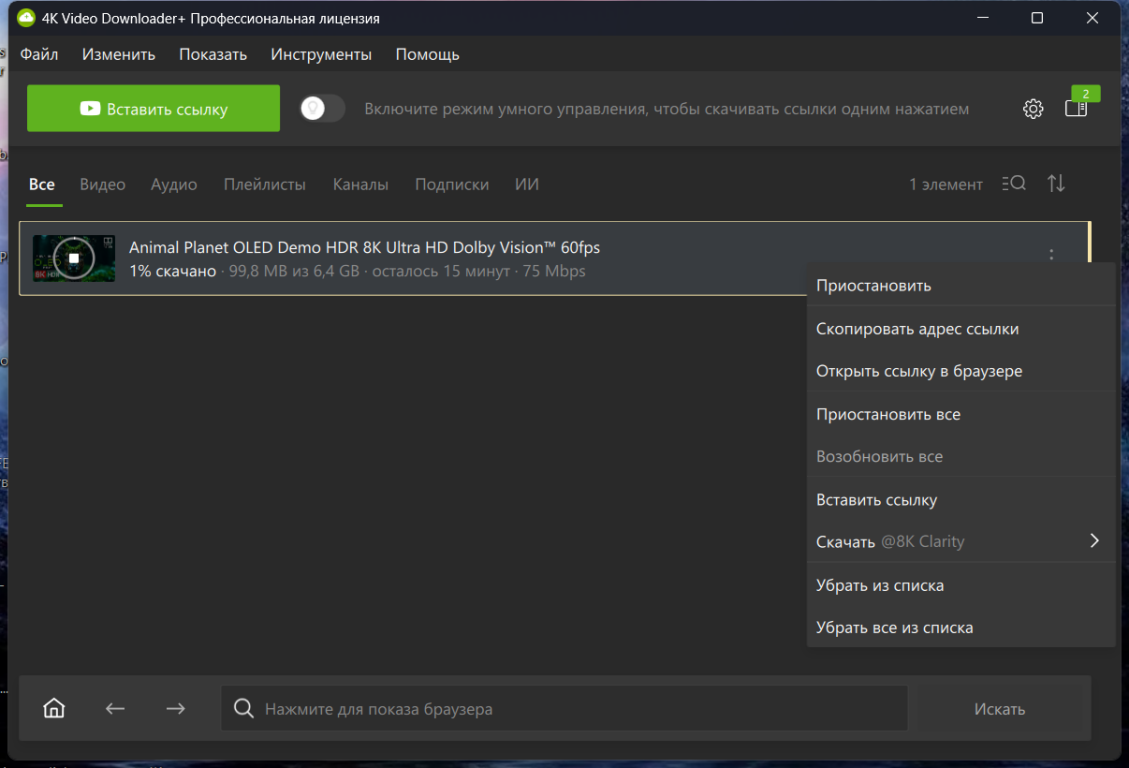
Task: Click the back arrow in browser bar
Action: point(115,709)
